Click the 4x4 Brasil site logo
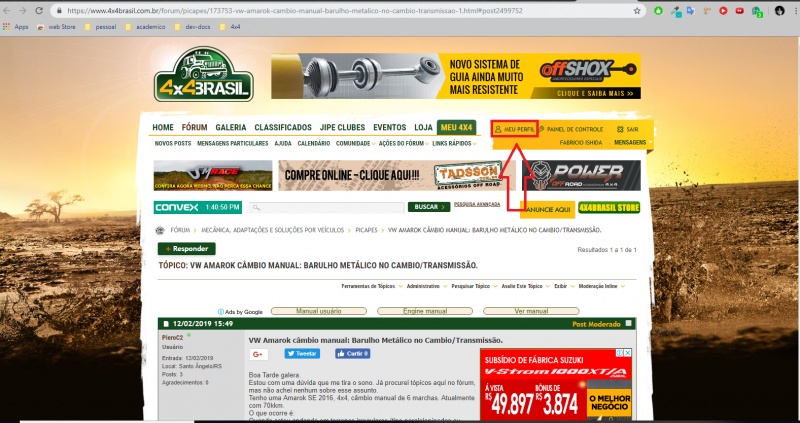 (204, 74)
